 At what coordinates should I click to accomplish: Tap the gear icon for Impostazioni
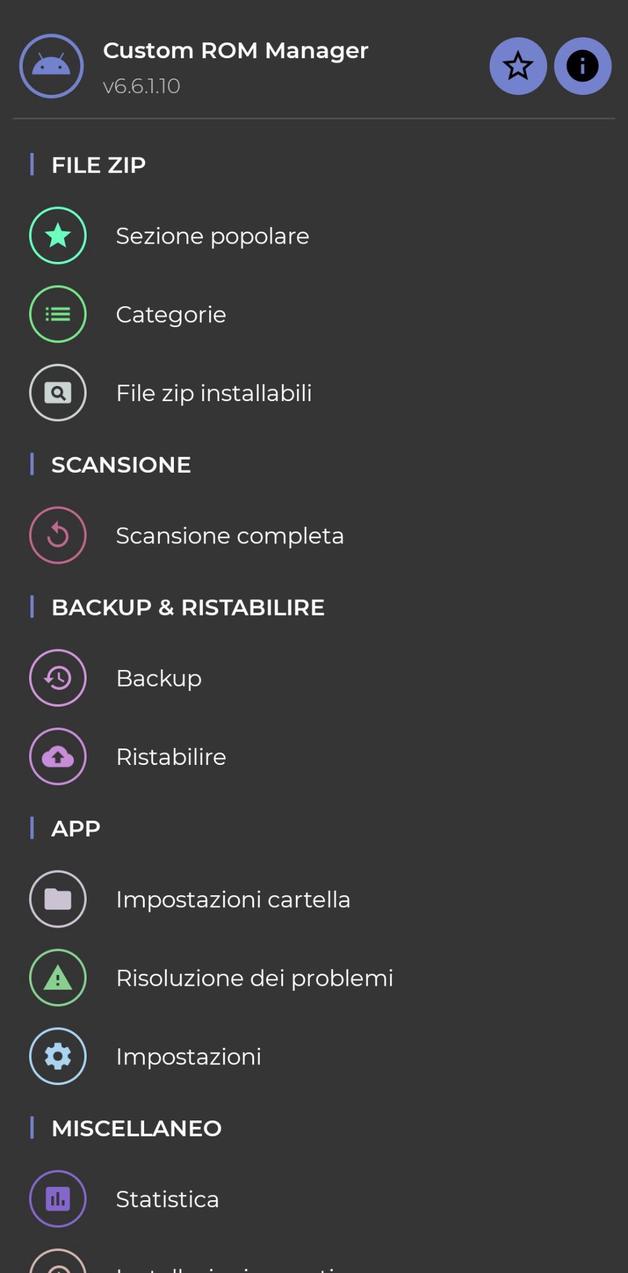pos(58,1056)
